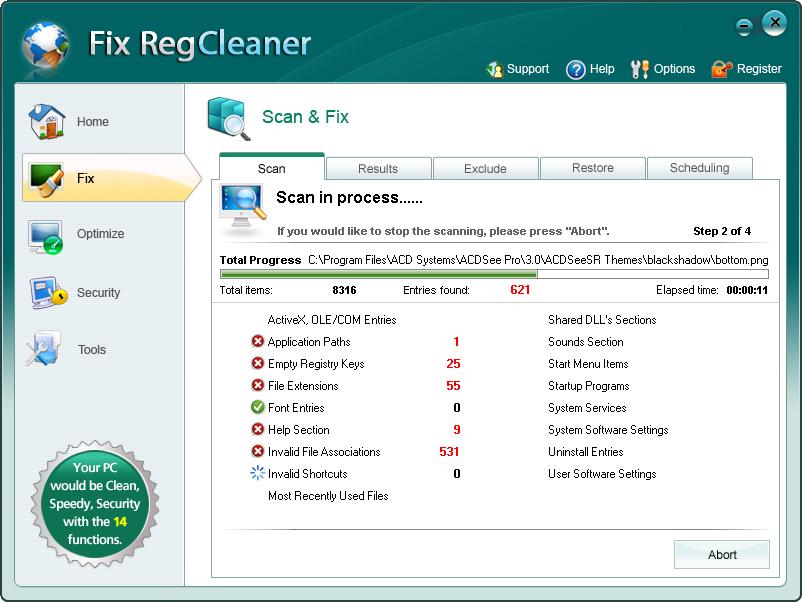Click the Security sidebar icon
This screenshot has width=802, height=602.
pyautogui.click(x=47, y=293)
